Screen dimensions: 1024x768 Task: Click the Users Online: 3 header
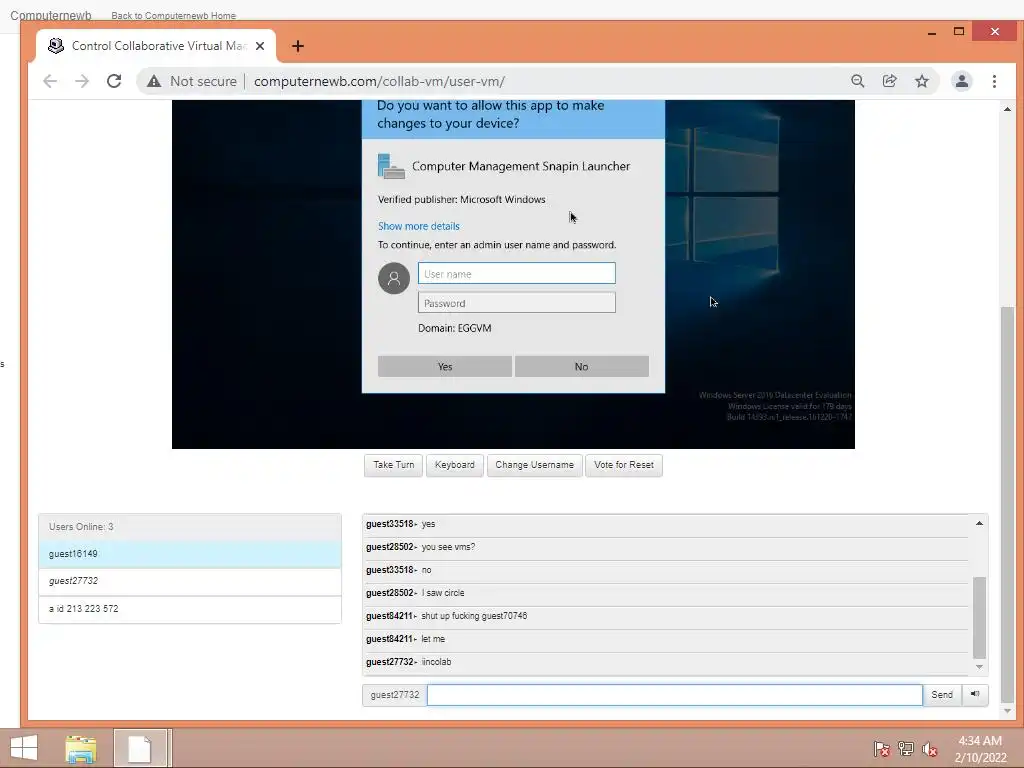click(x=190, y=527)
